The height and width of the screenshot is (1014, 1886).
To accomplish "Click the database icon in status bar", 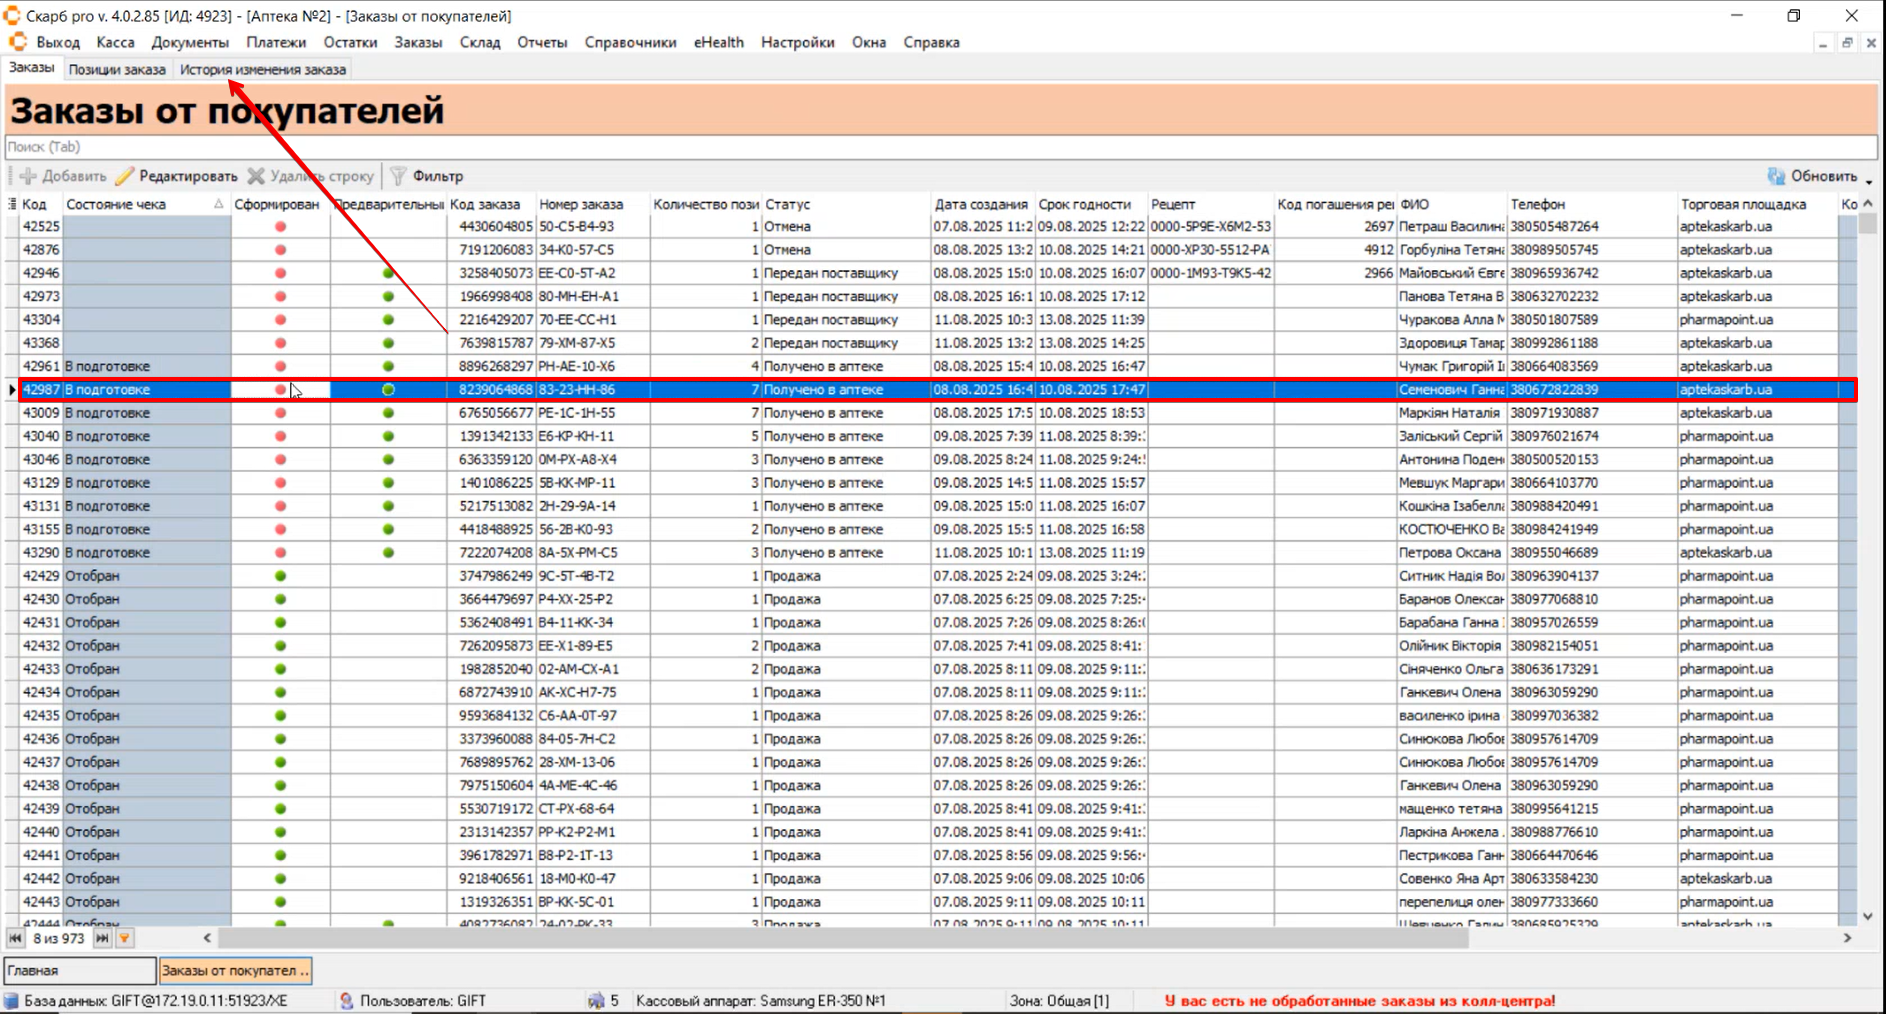I will [x=12, y=1000].
